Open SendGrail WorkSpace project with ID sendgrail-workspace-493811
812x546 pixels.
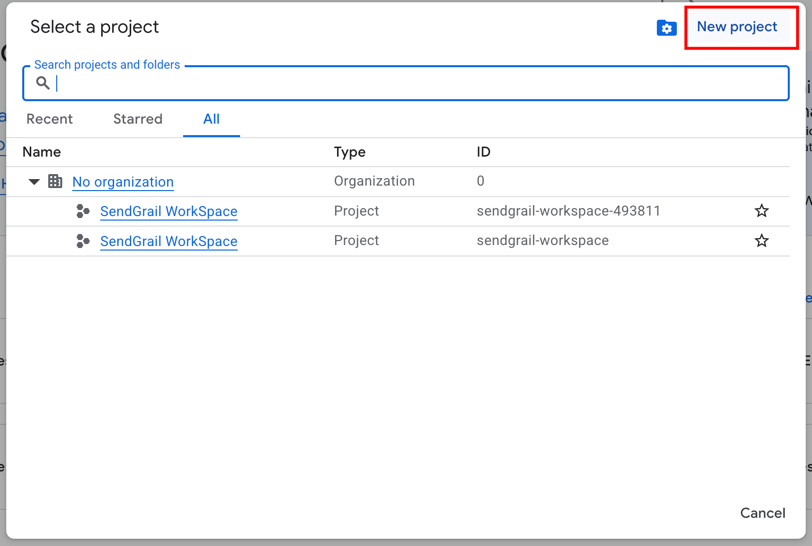(x=169, y=211)
